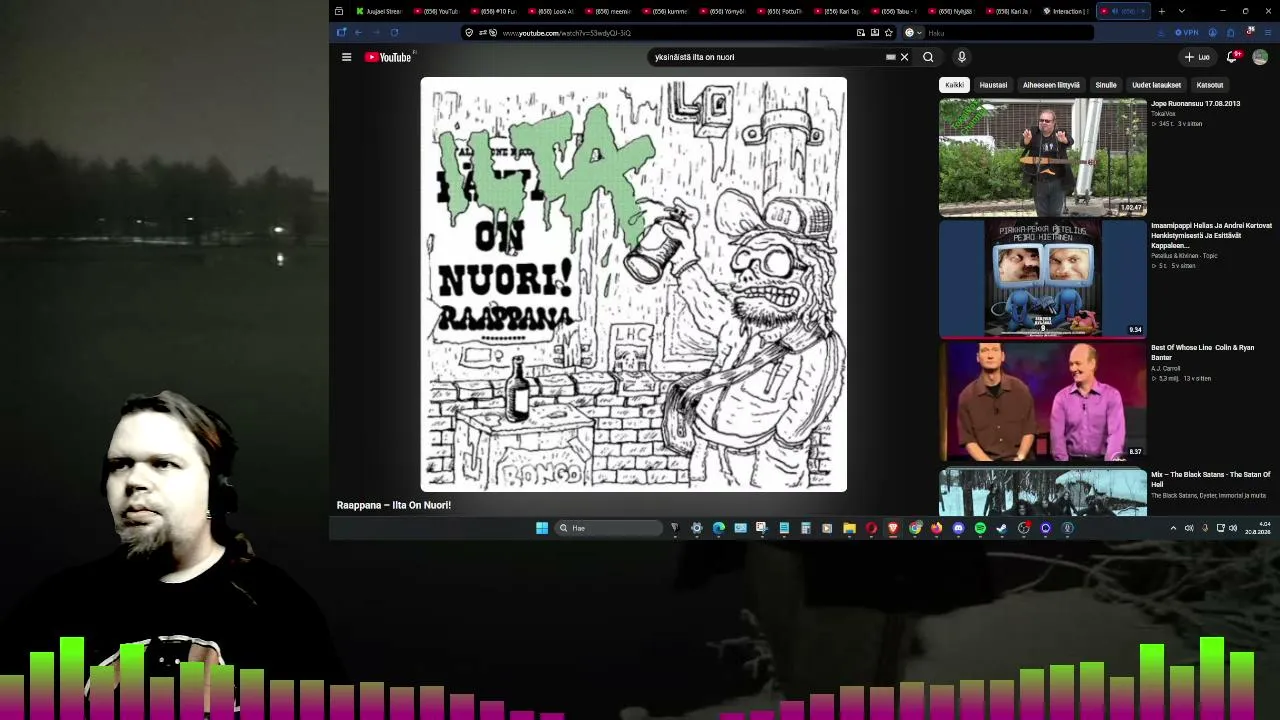Open the YouTube account avatar menu
Image resolution: width=1280 pixels, height=720 pixels.
click(x=1260, y=57)
